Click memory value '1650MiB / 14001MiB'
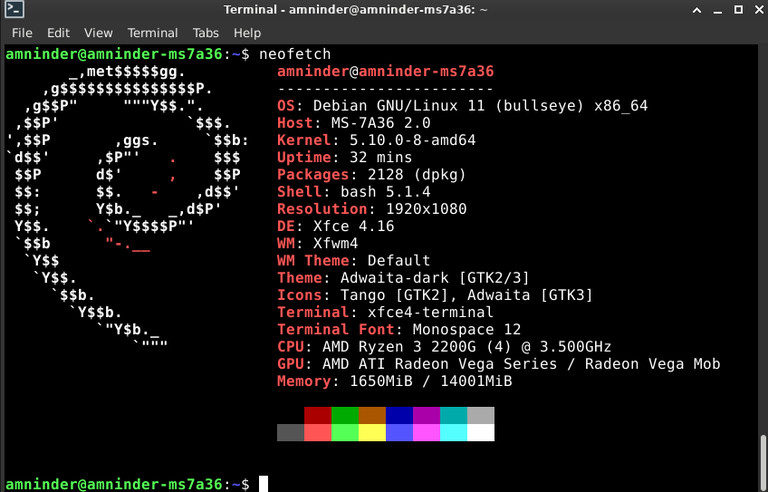Image resolution: width=768 pixels, height=492 pixels. 431,381
